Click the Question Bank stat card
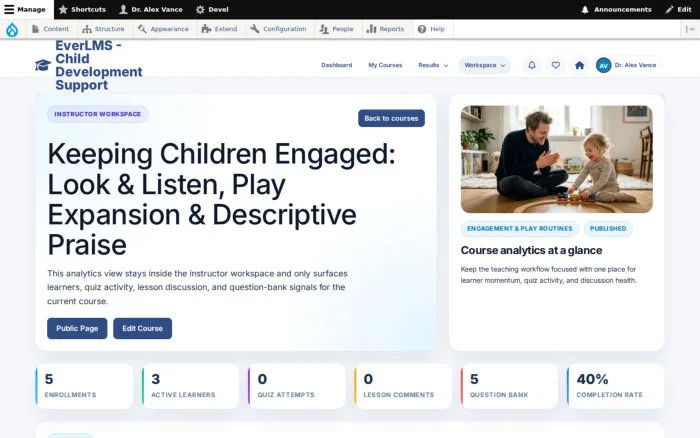The height and width of the screenshot is (438, 700). (x=509, y=386)
